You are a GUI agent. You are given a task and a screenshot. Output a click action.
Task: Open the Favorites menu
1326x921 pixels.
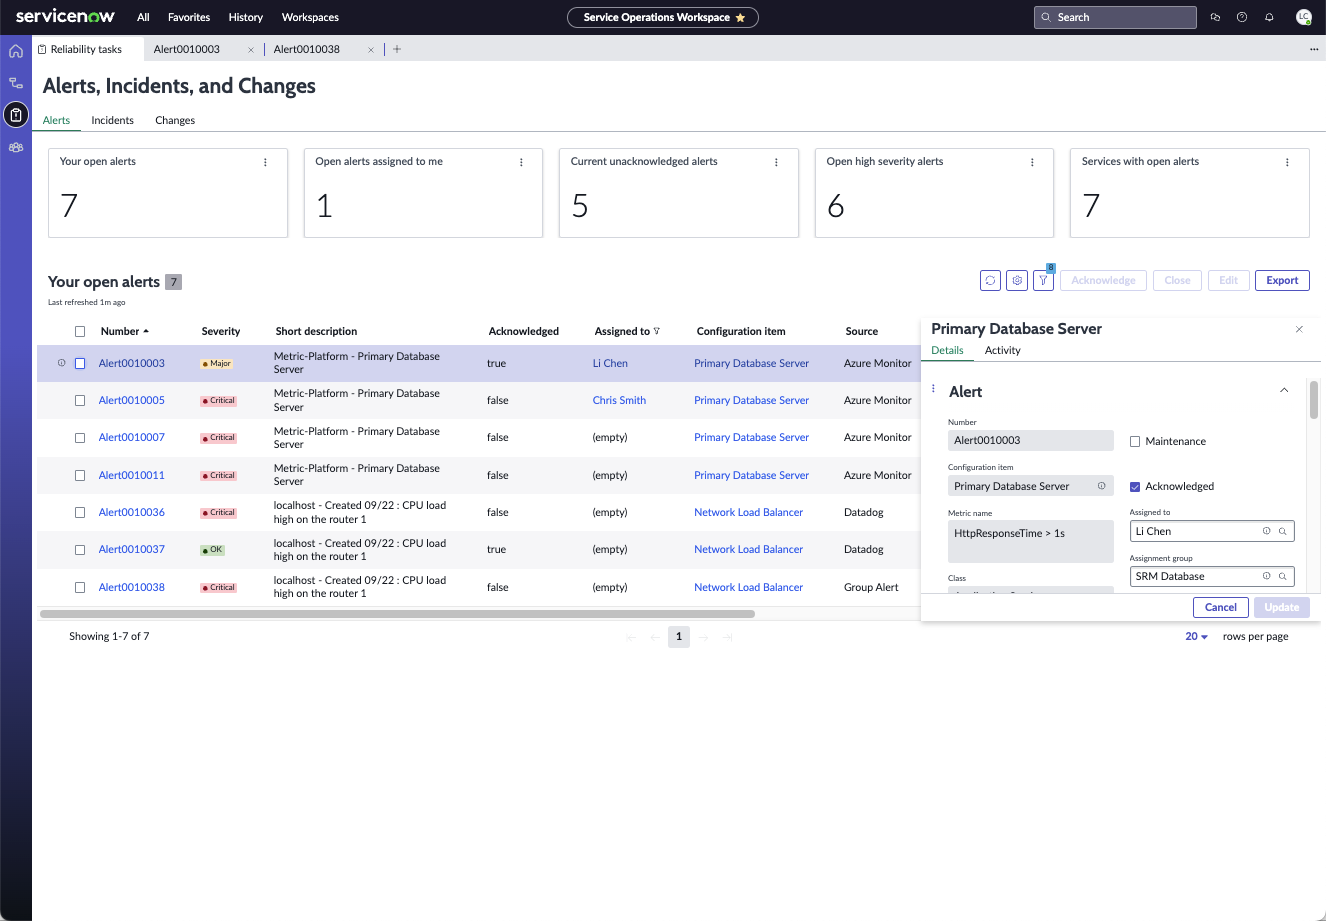click(189, 17)
